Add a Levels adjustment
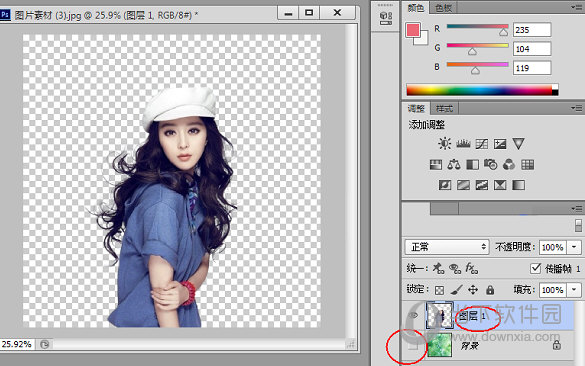The width and height of the screenshot is (585, 366). [463, 144]
